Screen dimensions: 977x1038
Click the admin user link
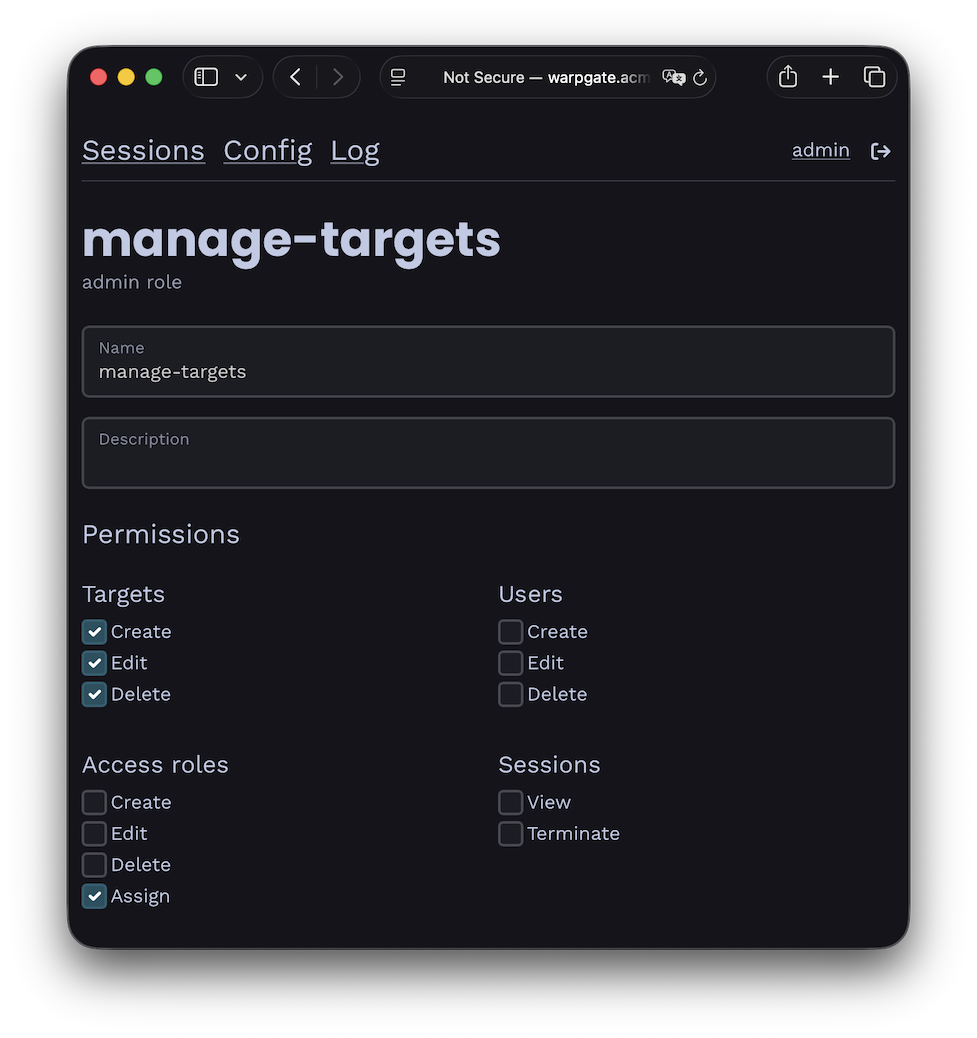coord(820,150)
